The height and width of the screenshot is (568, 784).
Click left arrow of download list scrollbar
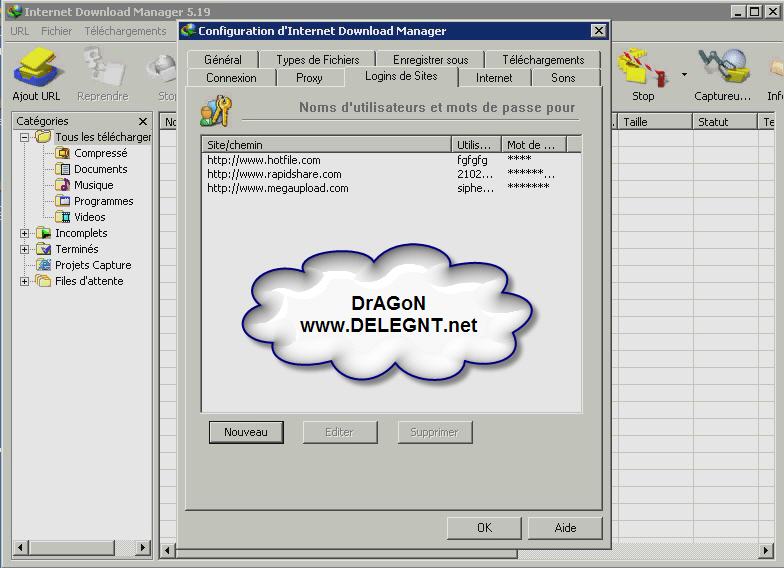coord(168,551)
